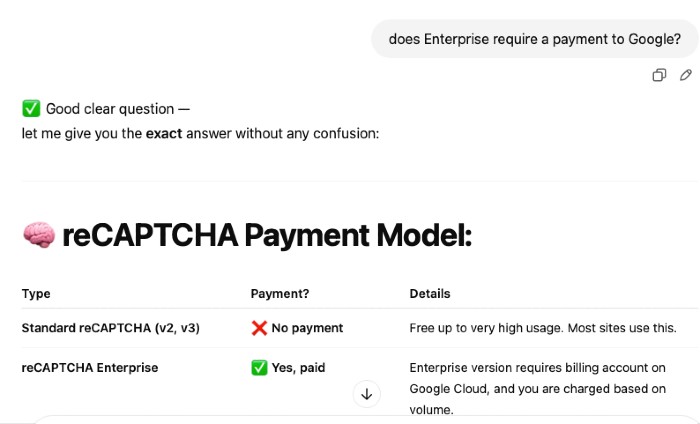Click the red X beside "No payment"
The width and height of the screenshot is (700, 424).
point(259,328)
